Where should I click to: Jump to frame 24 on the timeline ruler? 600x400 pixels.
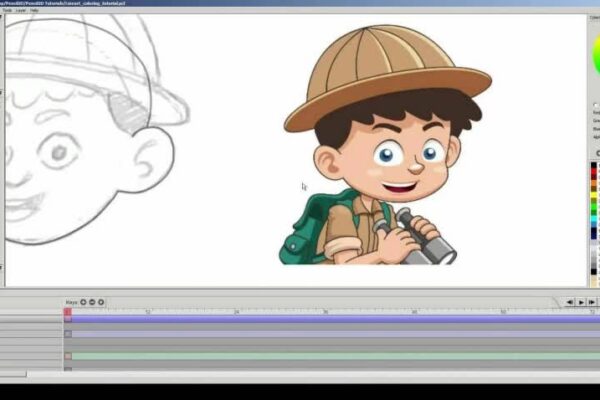pyautogui.click(x=236, y=312)
